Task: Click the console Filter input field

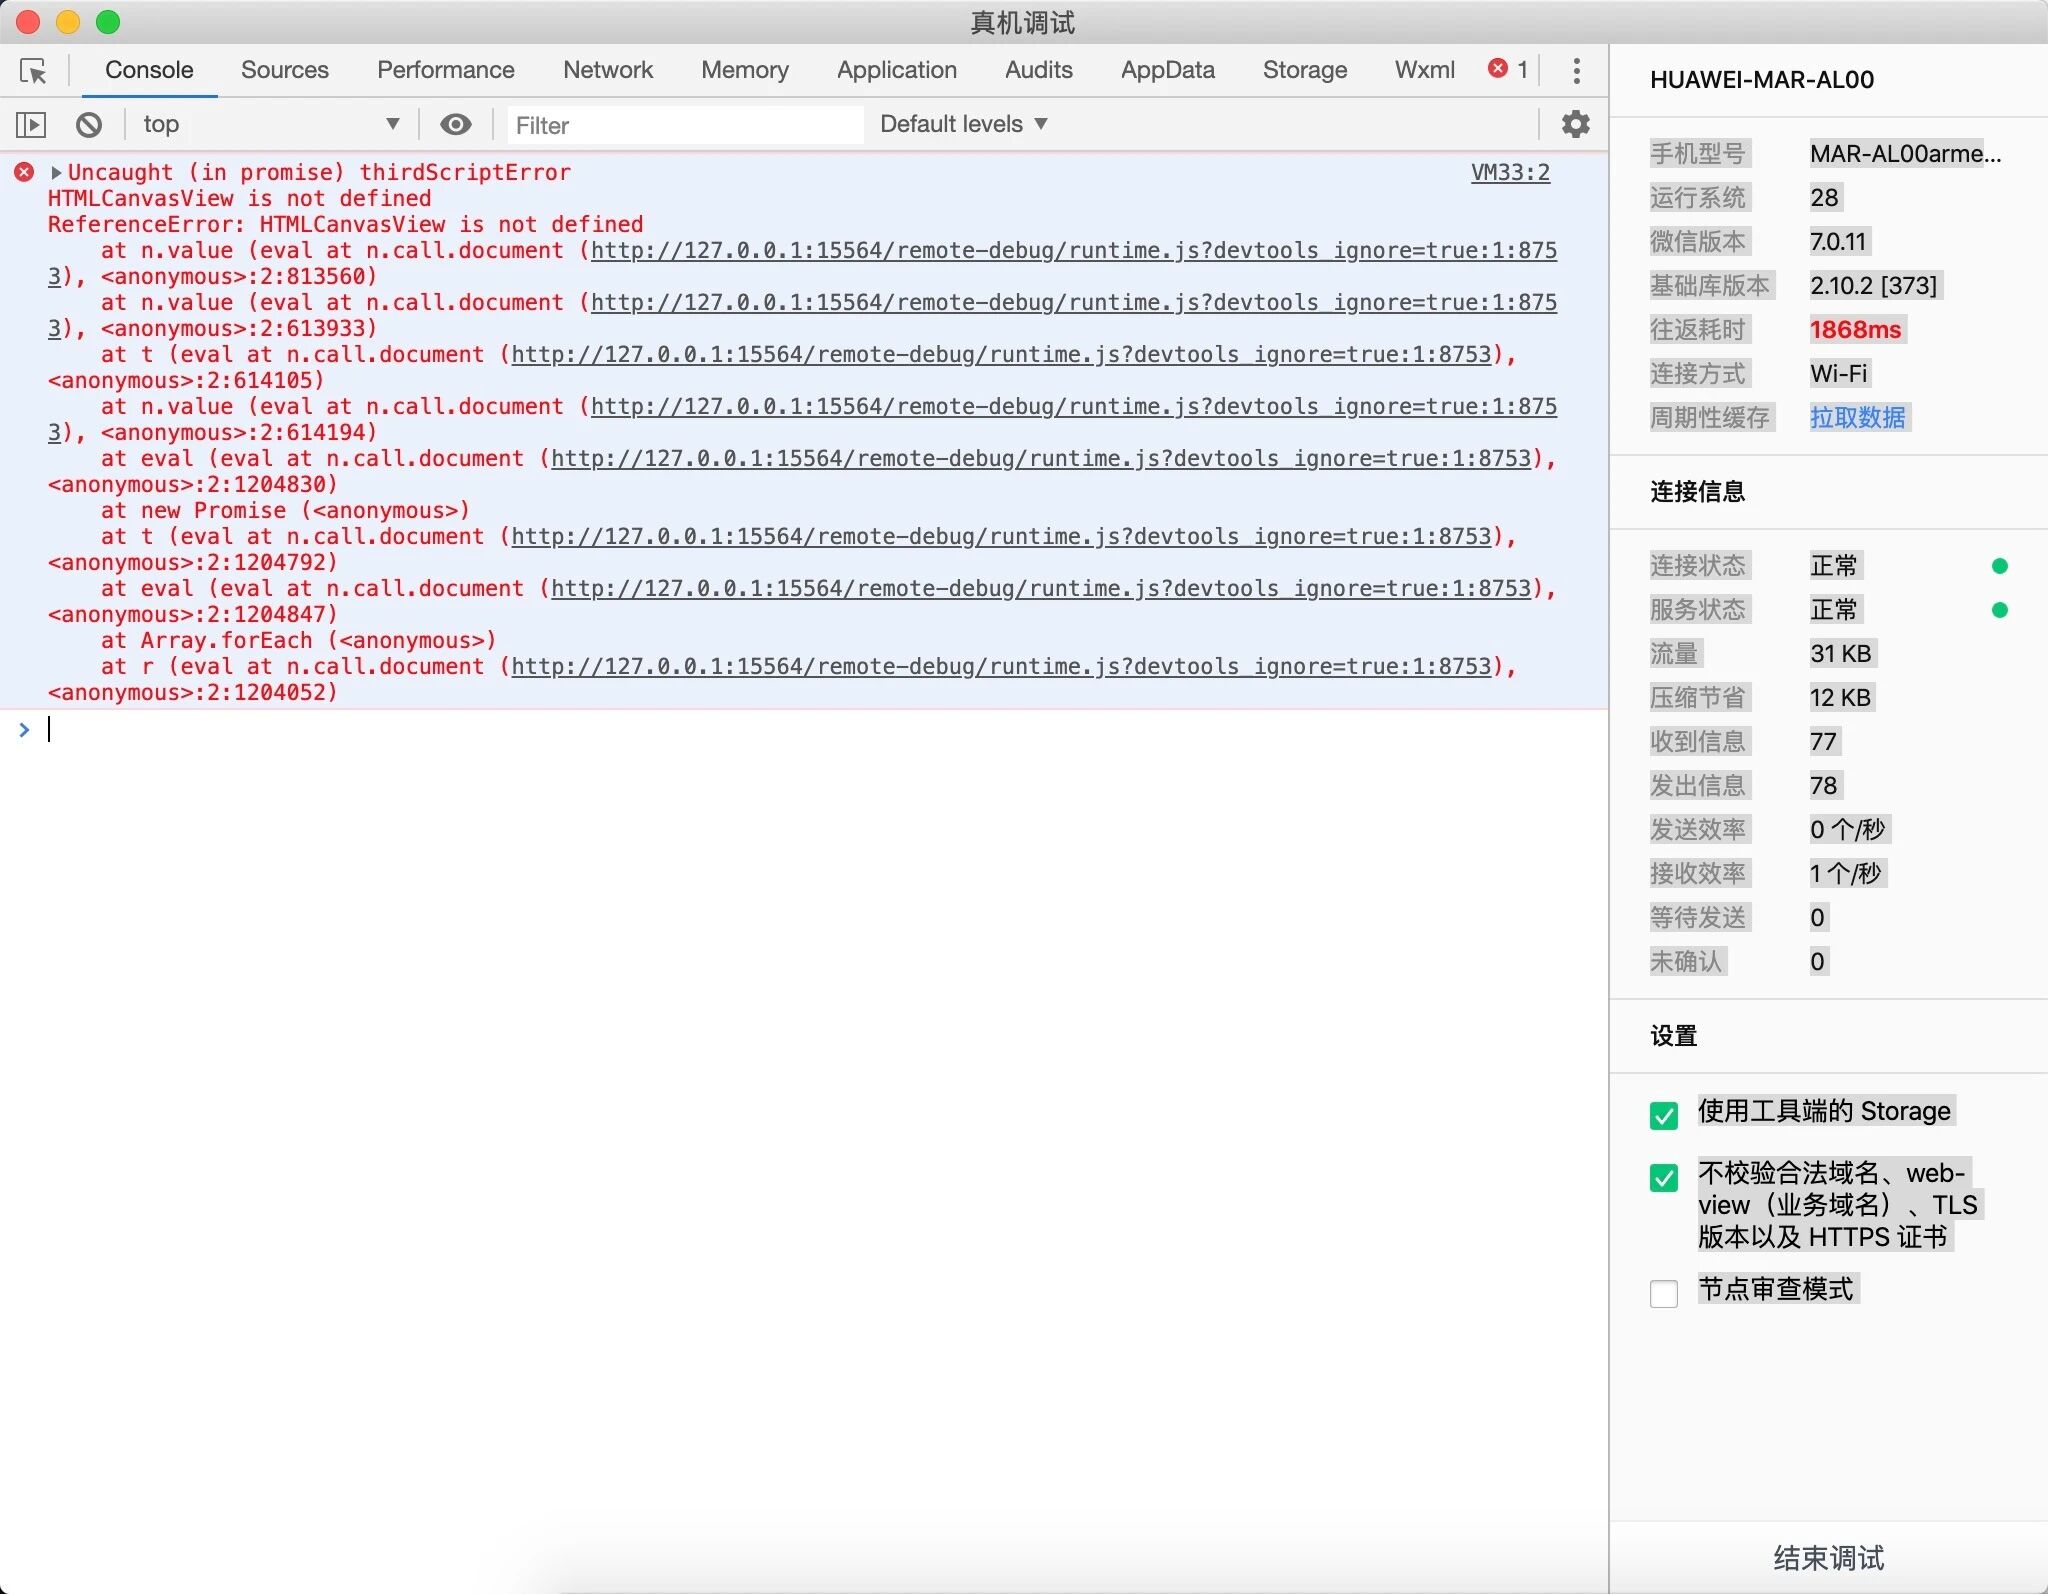Action: tap(684, 125)
